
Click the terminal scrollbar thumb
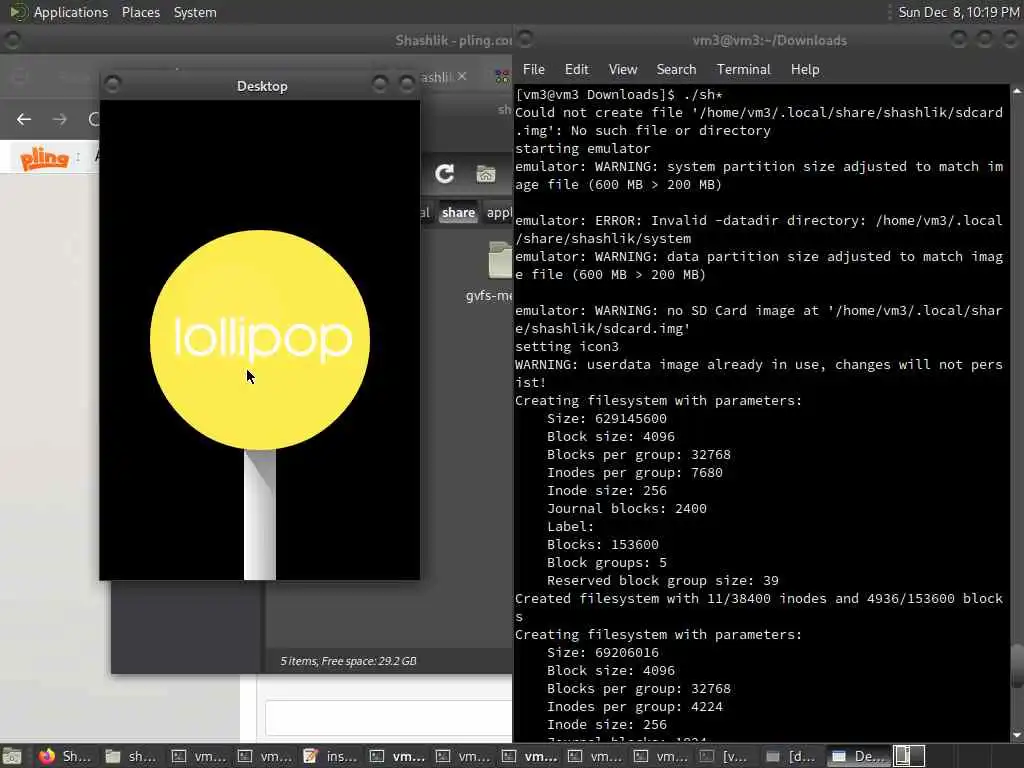pyautogui.click(x=1017, y=666)
